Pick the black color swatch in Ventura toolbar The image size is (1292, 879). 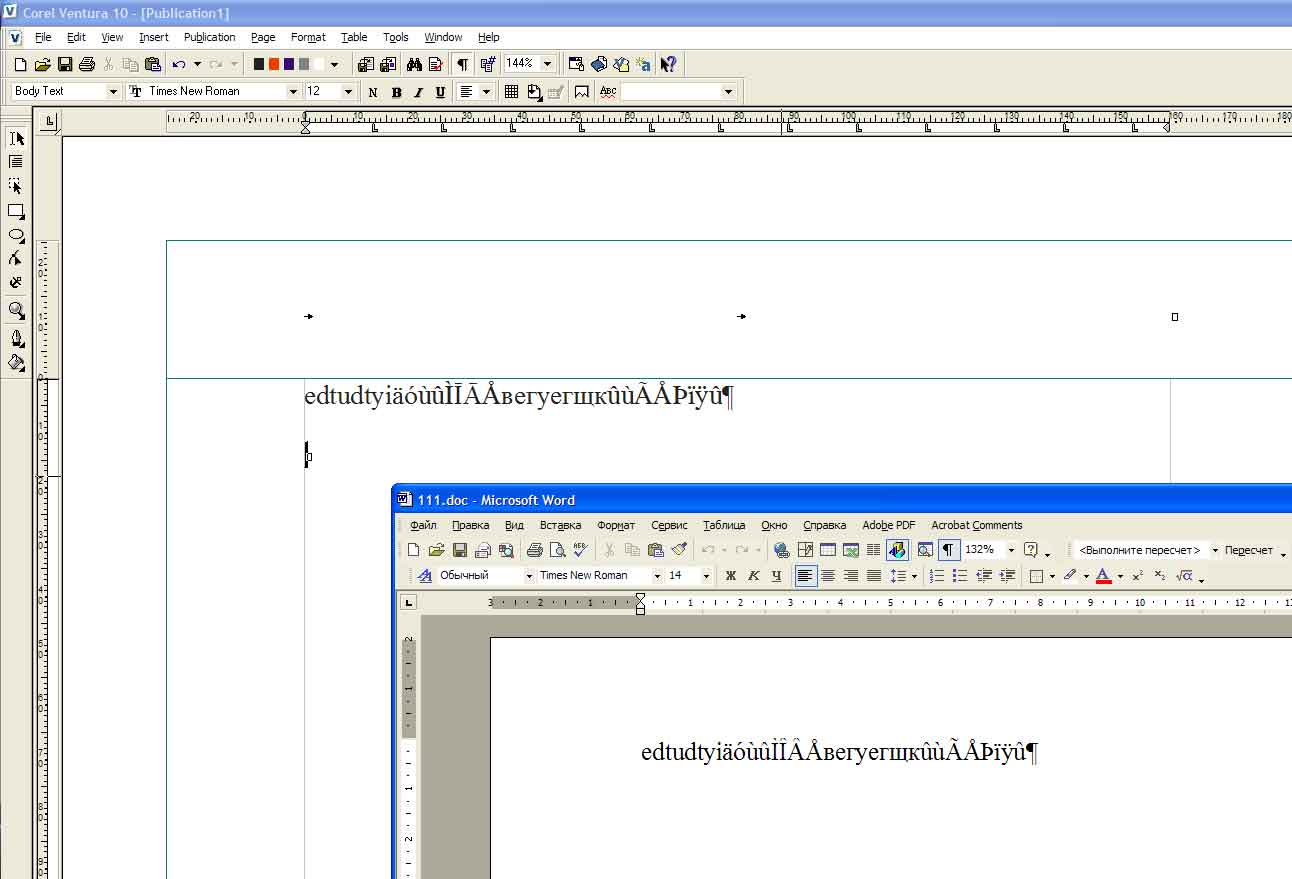point(259,64)
